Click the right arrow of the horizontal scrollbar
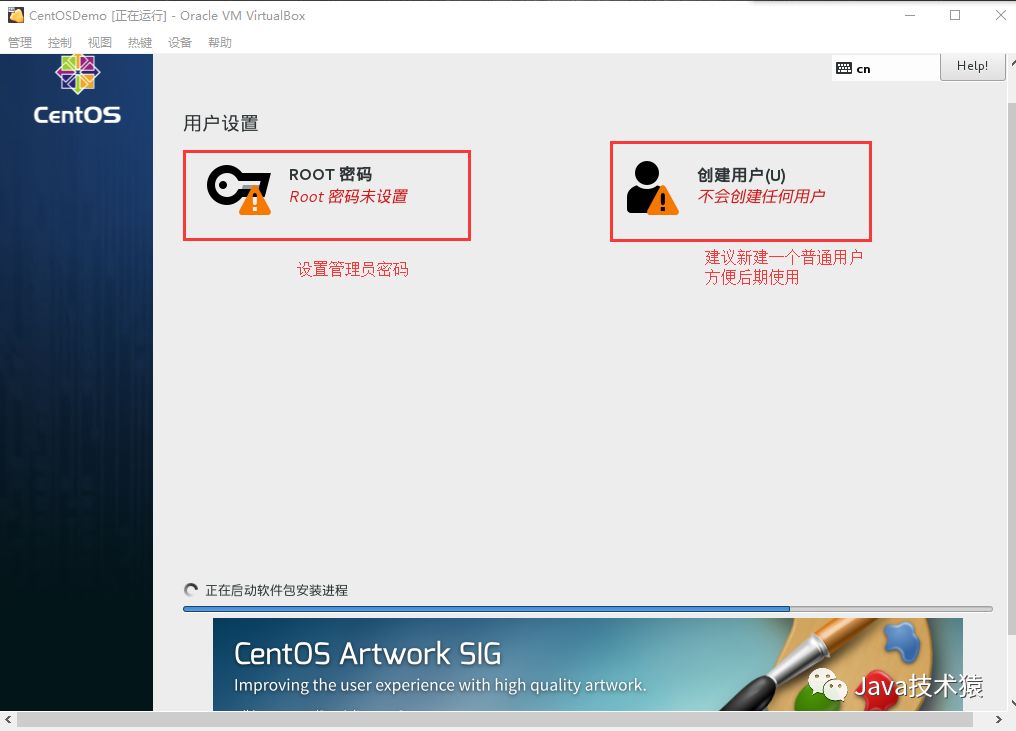Image resolution: width=1016 pixels, height=731 pixels. pos(998,720)
